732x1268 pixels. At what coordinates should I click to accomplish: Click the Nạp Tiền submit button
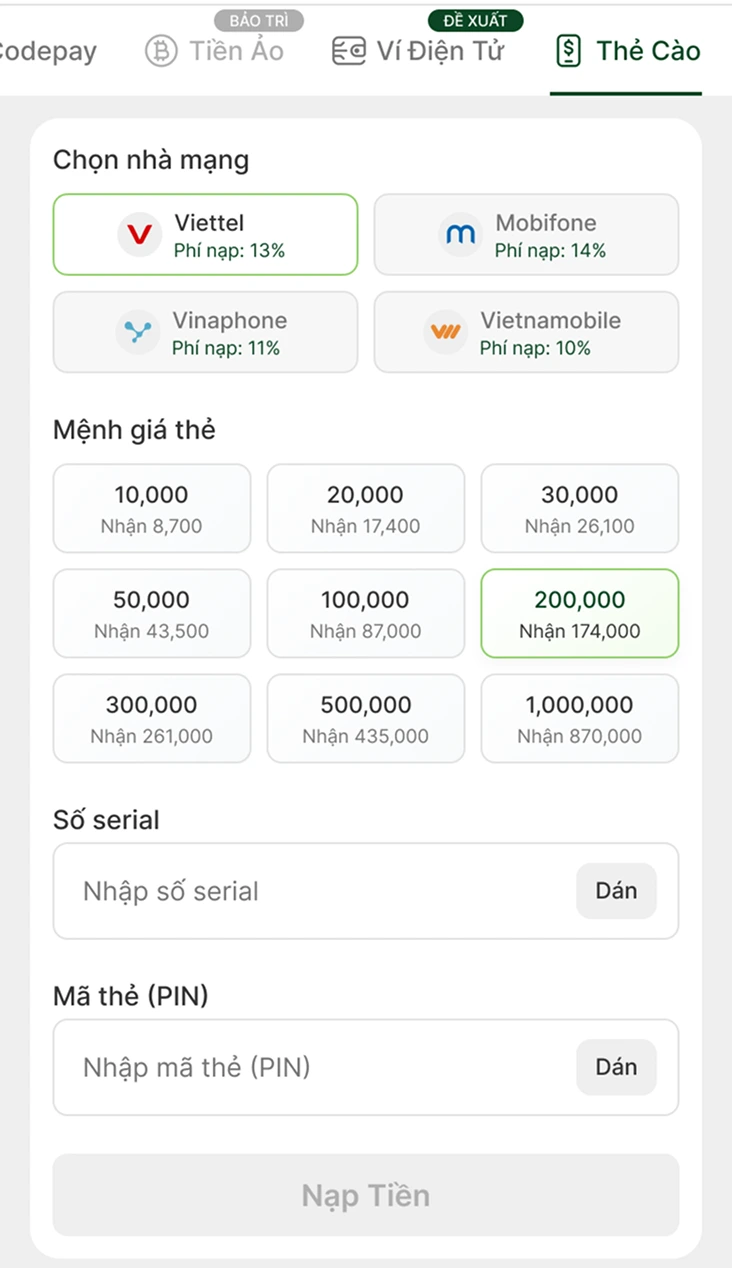click(x=365, y=1195)
